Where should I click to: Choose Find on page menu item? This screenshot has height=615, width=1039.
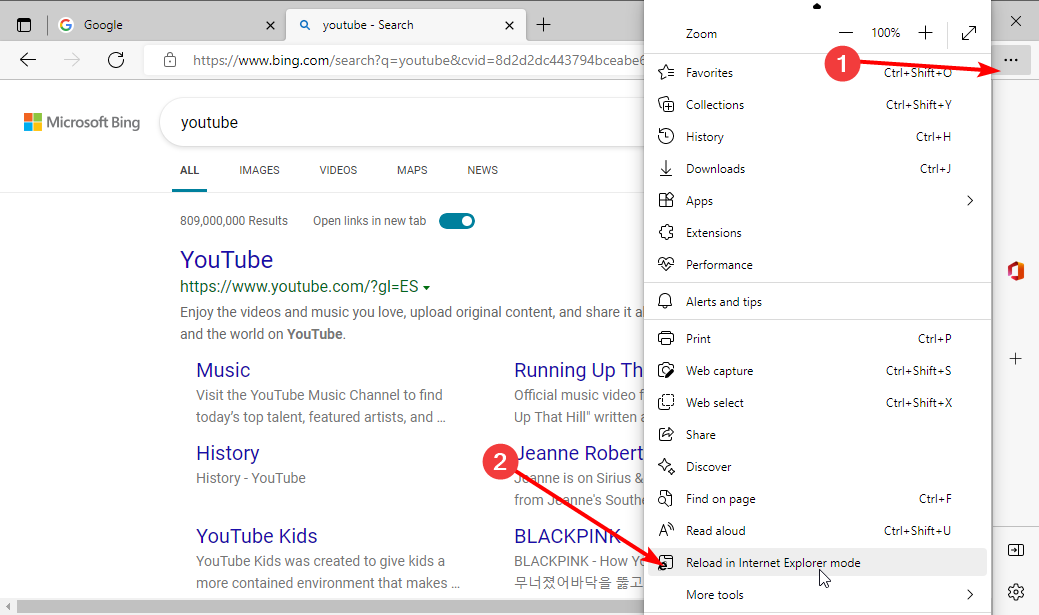[x=818, y=498]
